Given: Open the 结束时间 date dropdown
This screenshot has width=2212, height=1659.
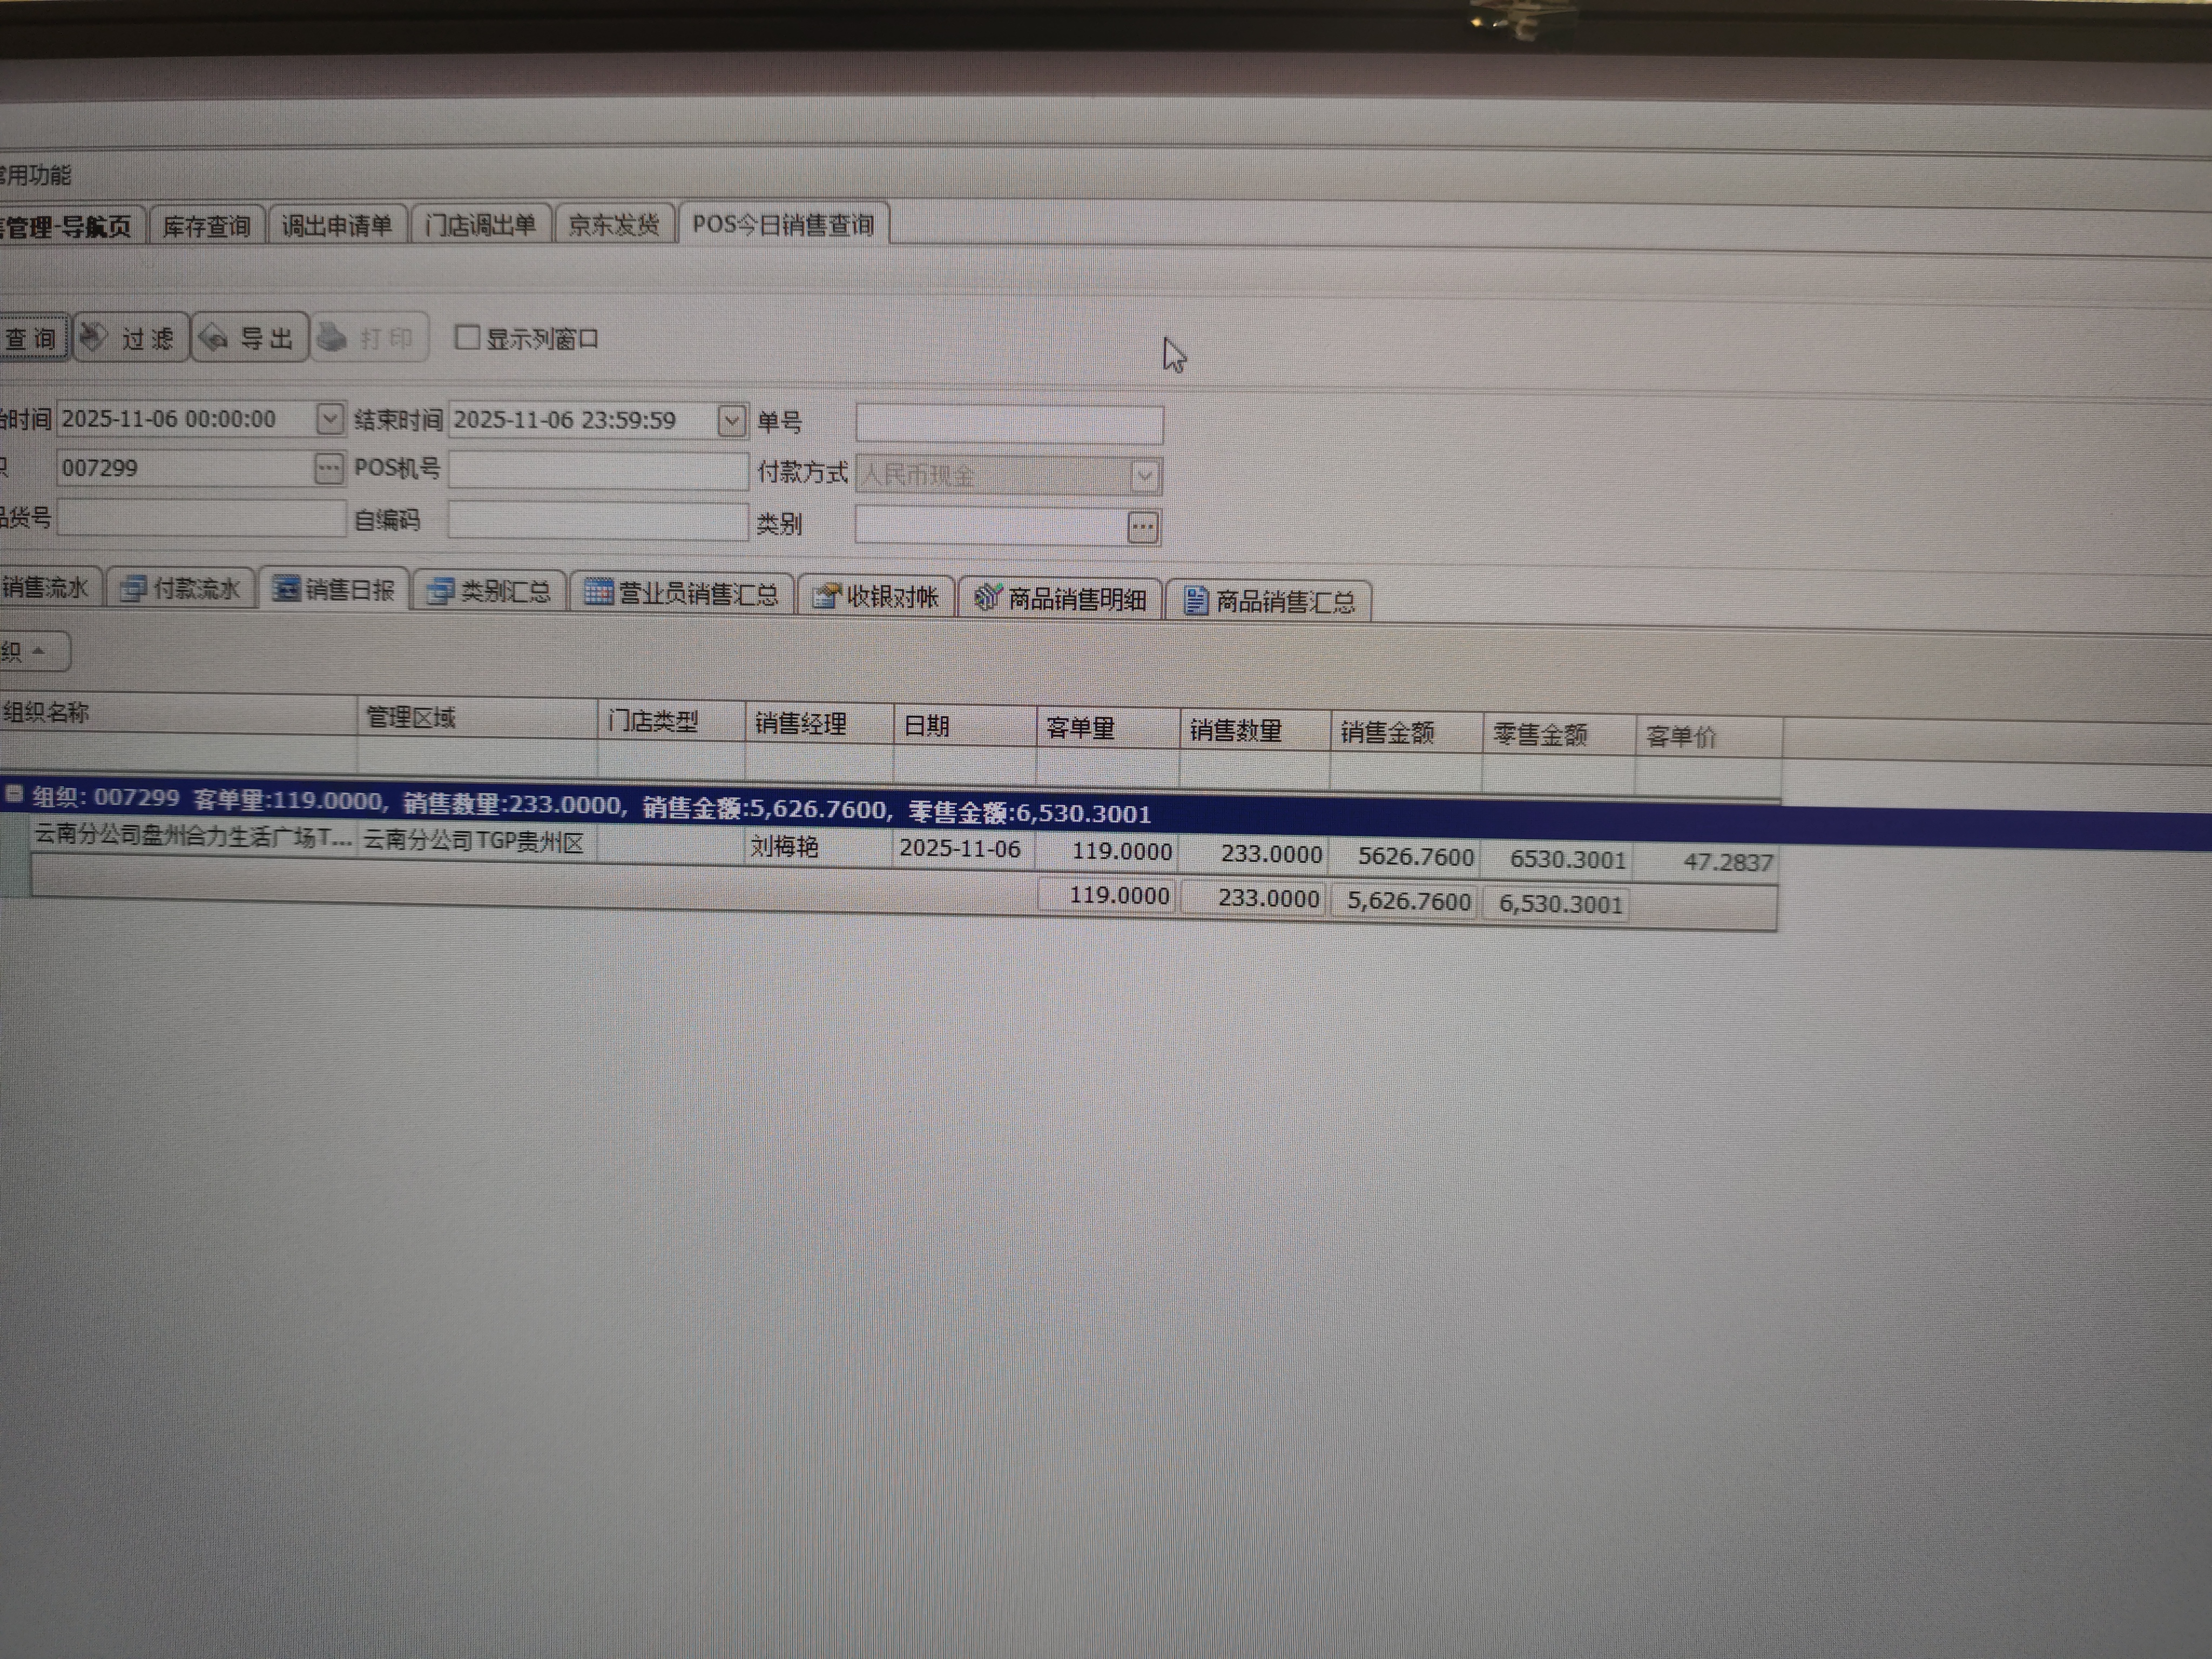Looking at the screenshot, I should [x=732, y=421].
